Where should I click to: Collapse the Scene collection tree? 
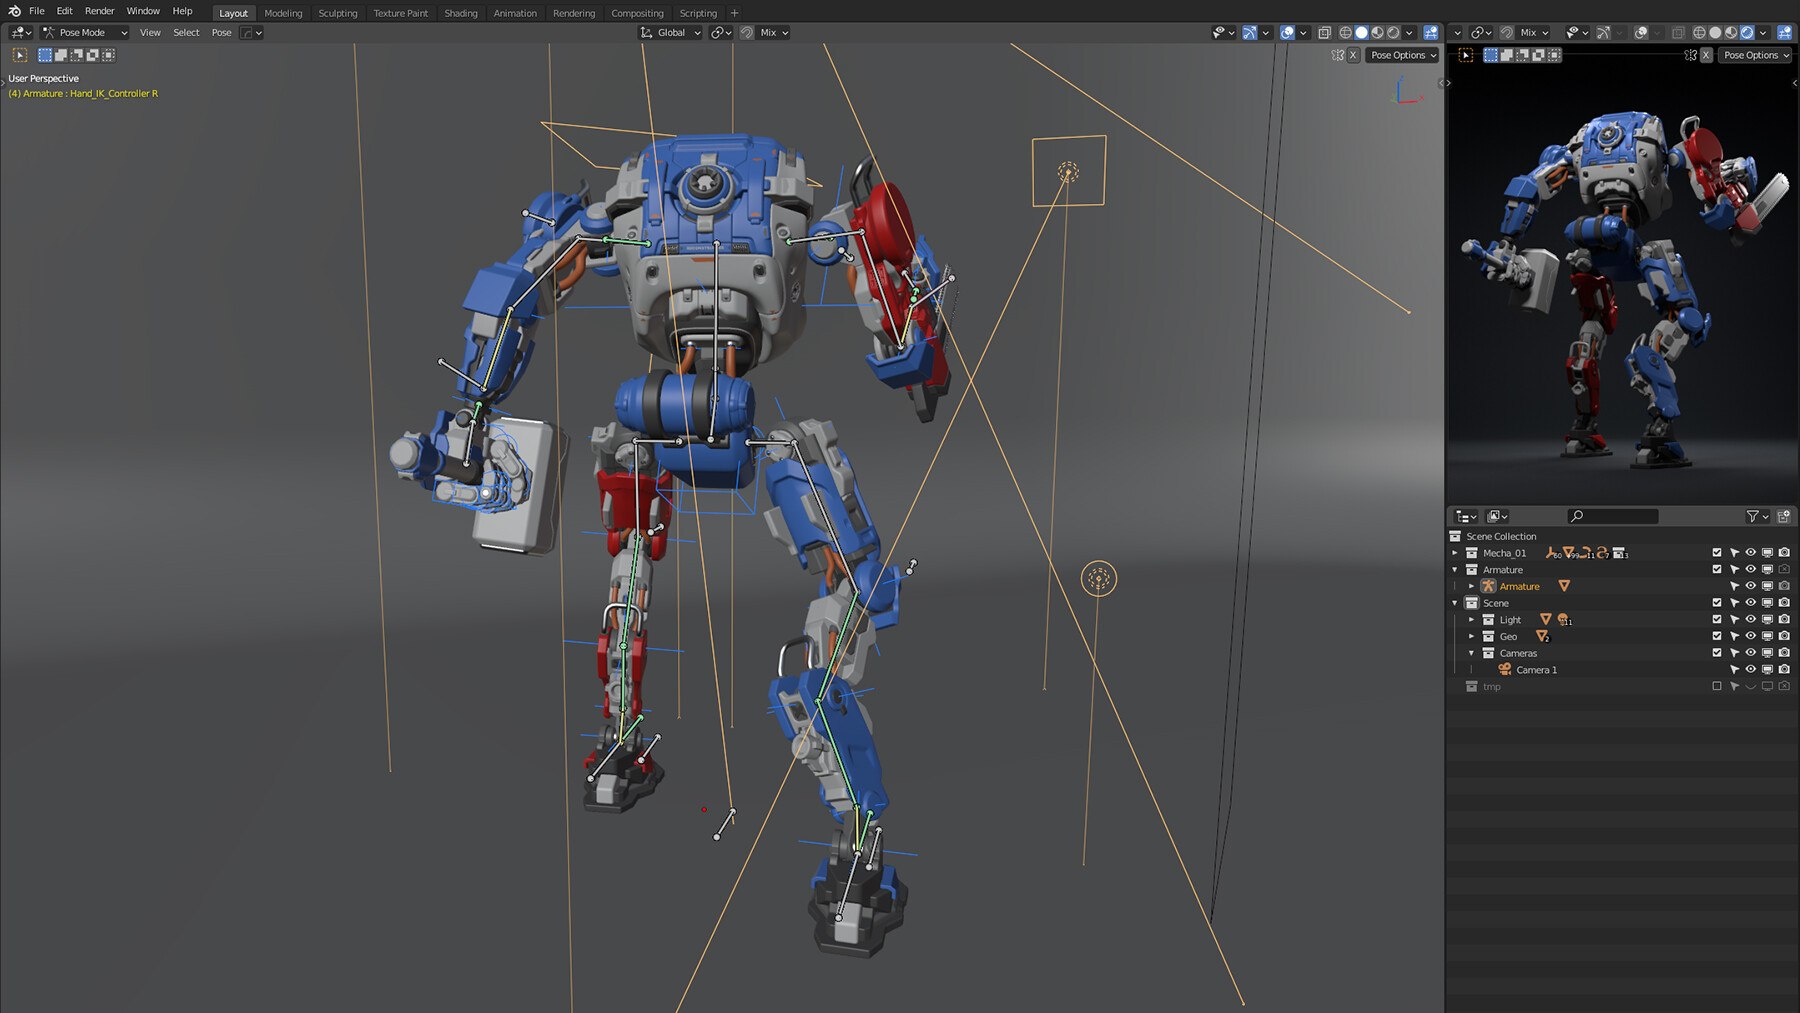click(1455, 603)
